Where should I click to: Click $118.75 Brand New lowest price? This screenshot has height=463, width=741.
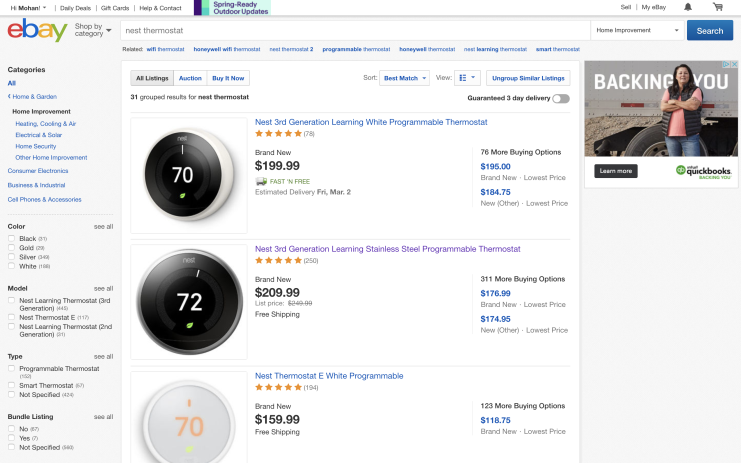click(495, 420)
